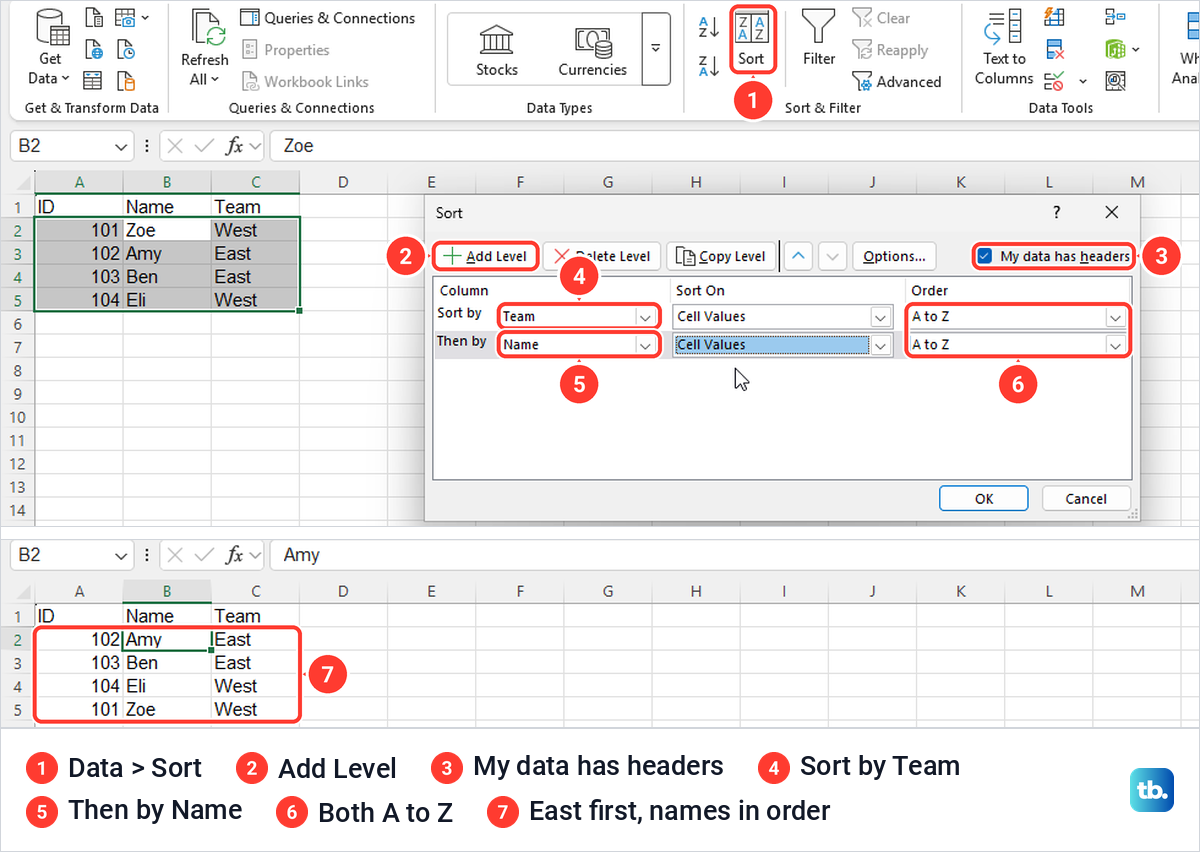The width and height of the screenshot is (1200, 852).
Task: Click the fx button beside the Amy formula bar
Action: point(234,554)
